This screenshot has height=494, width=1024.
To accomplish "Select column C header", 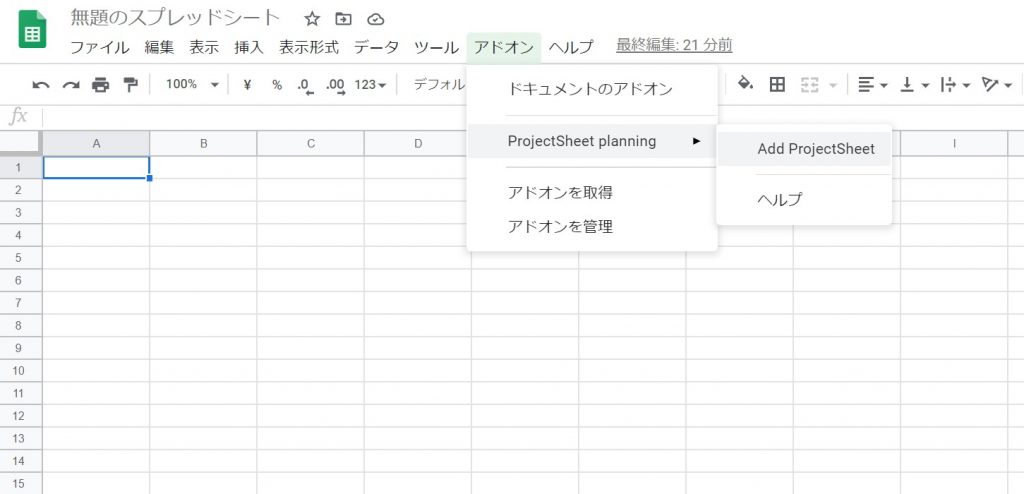I will click(311, 144).
